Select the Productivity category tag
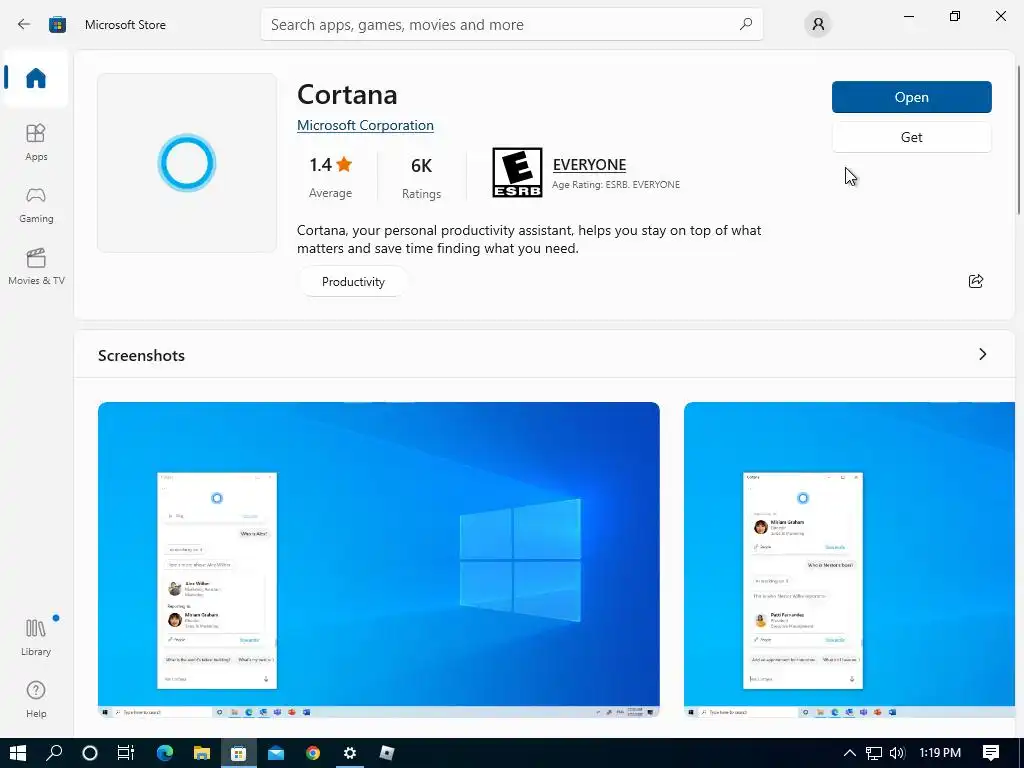The image size is (1024, 768). [353, 281]
